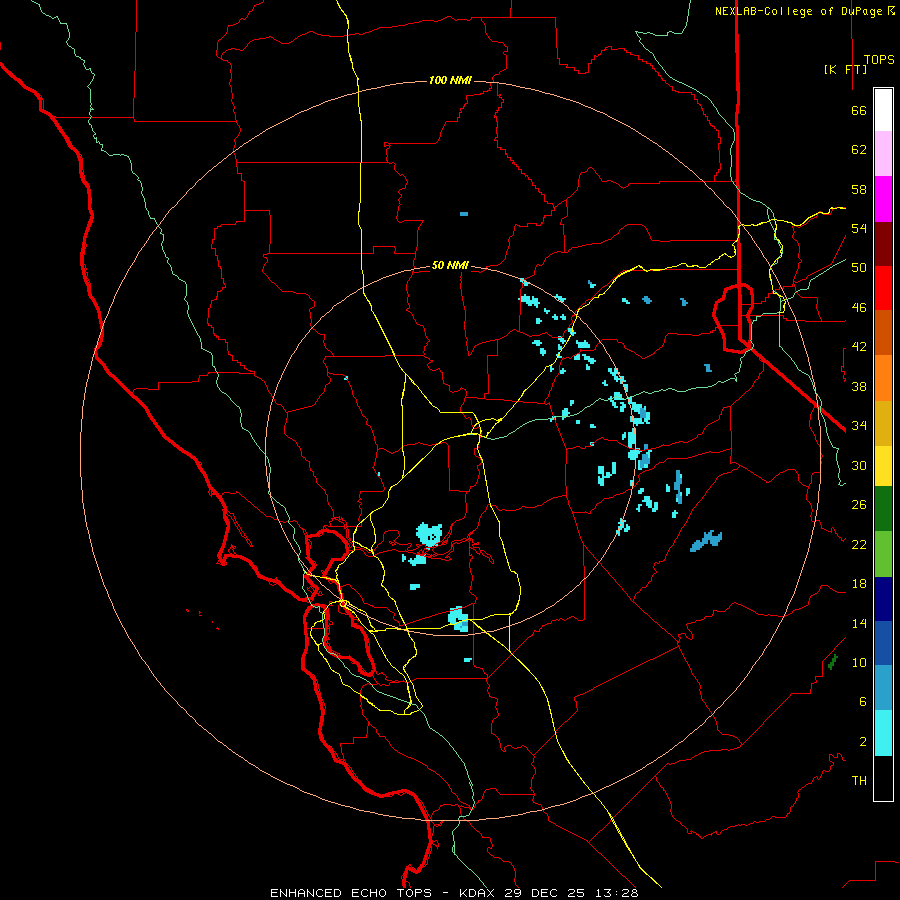This screenshot has width=900, height=900.
Task: Click the 'TH' threshold label
Action: tap(859, 781)
